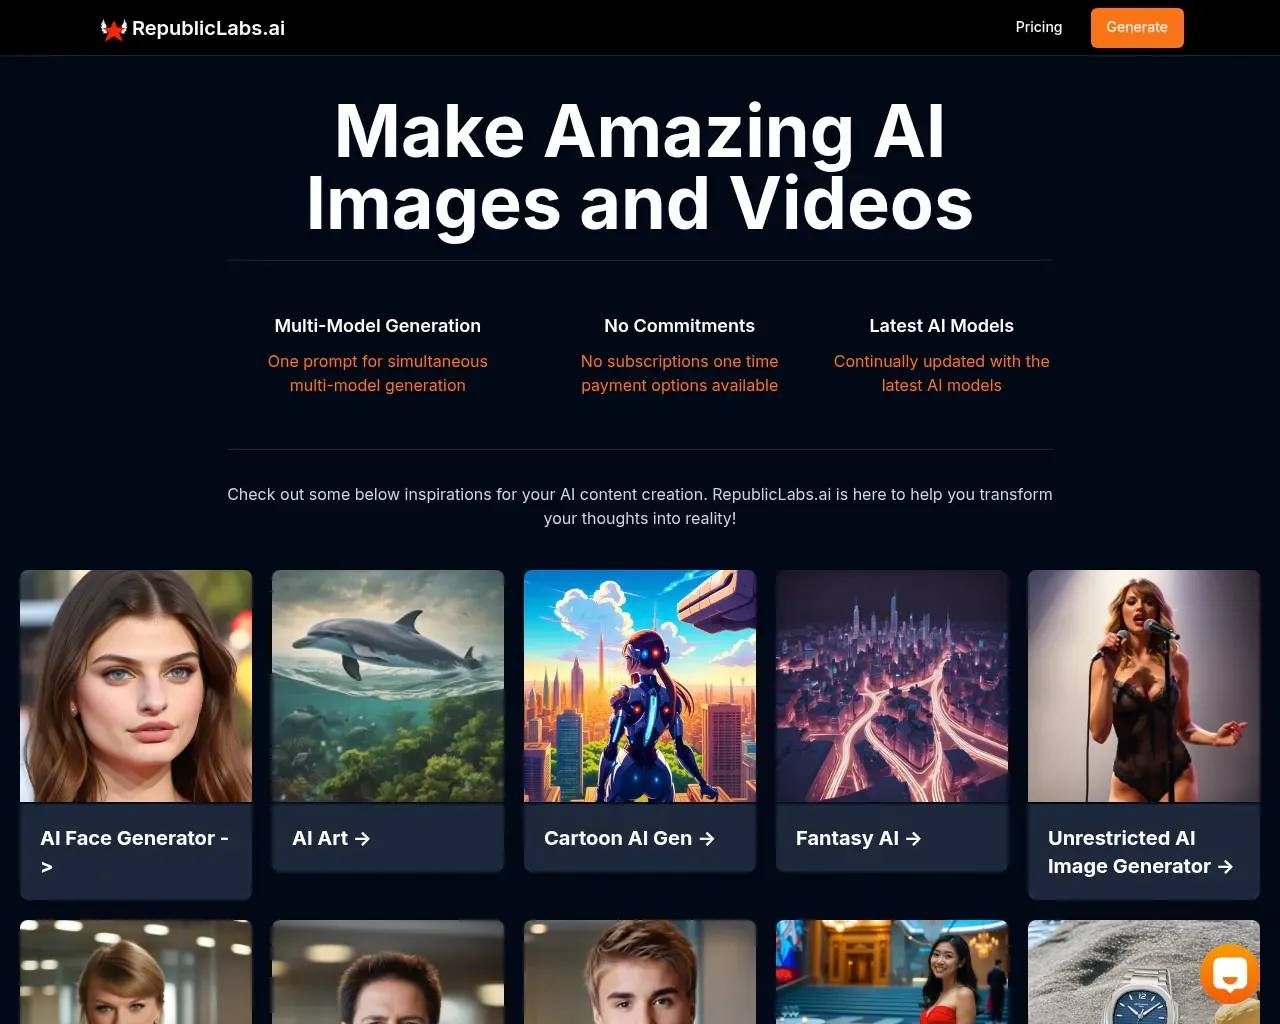
Task: Click the 'Continually updated with the latest' text
Action: click(942, 373)
